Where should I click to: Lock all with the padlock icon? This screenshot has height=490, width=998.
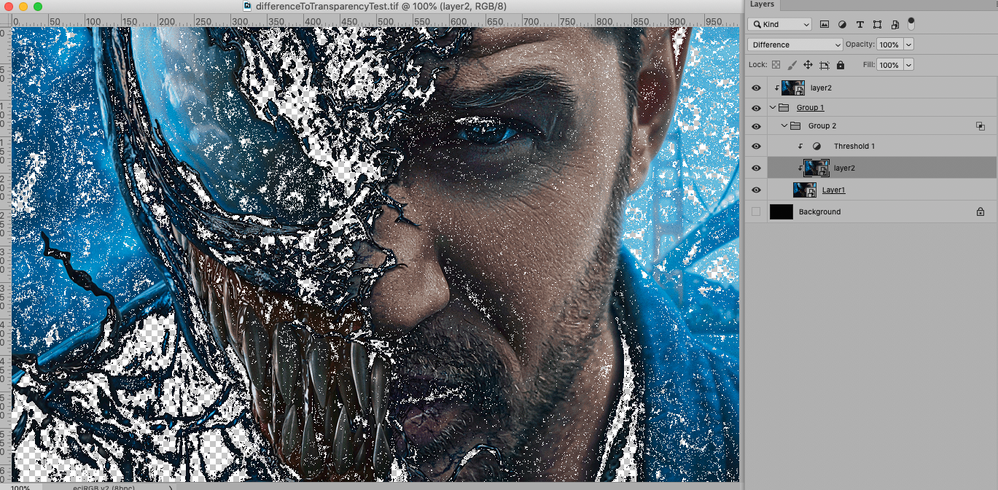(x=840, y=65)
